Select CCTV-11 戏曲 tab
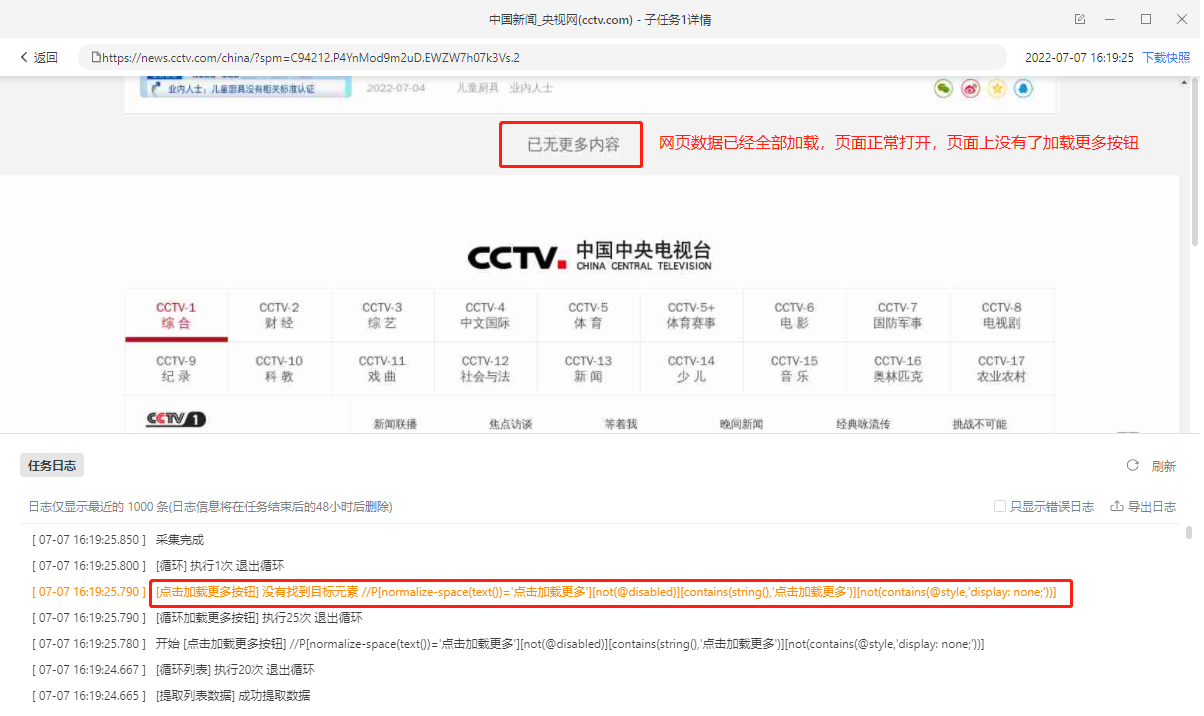This screenshot has height=716, width=1204. [x=382, y=368]
